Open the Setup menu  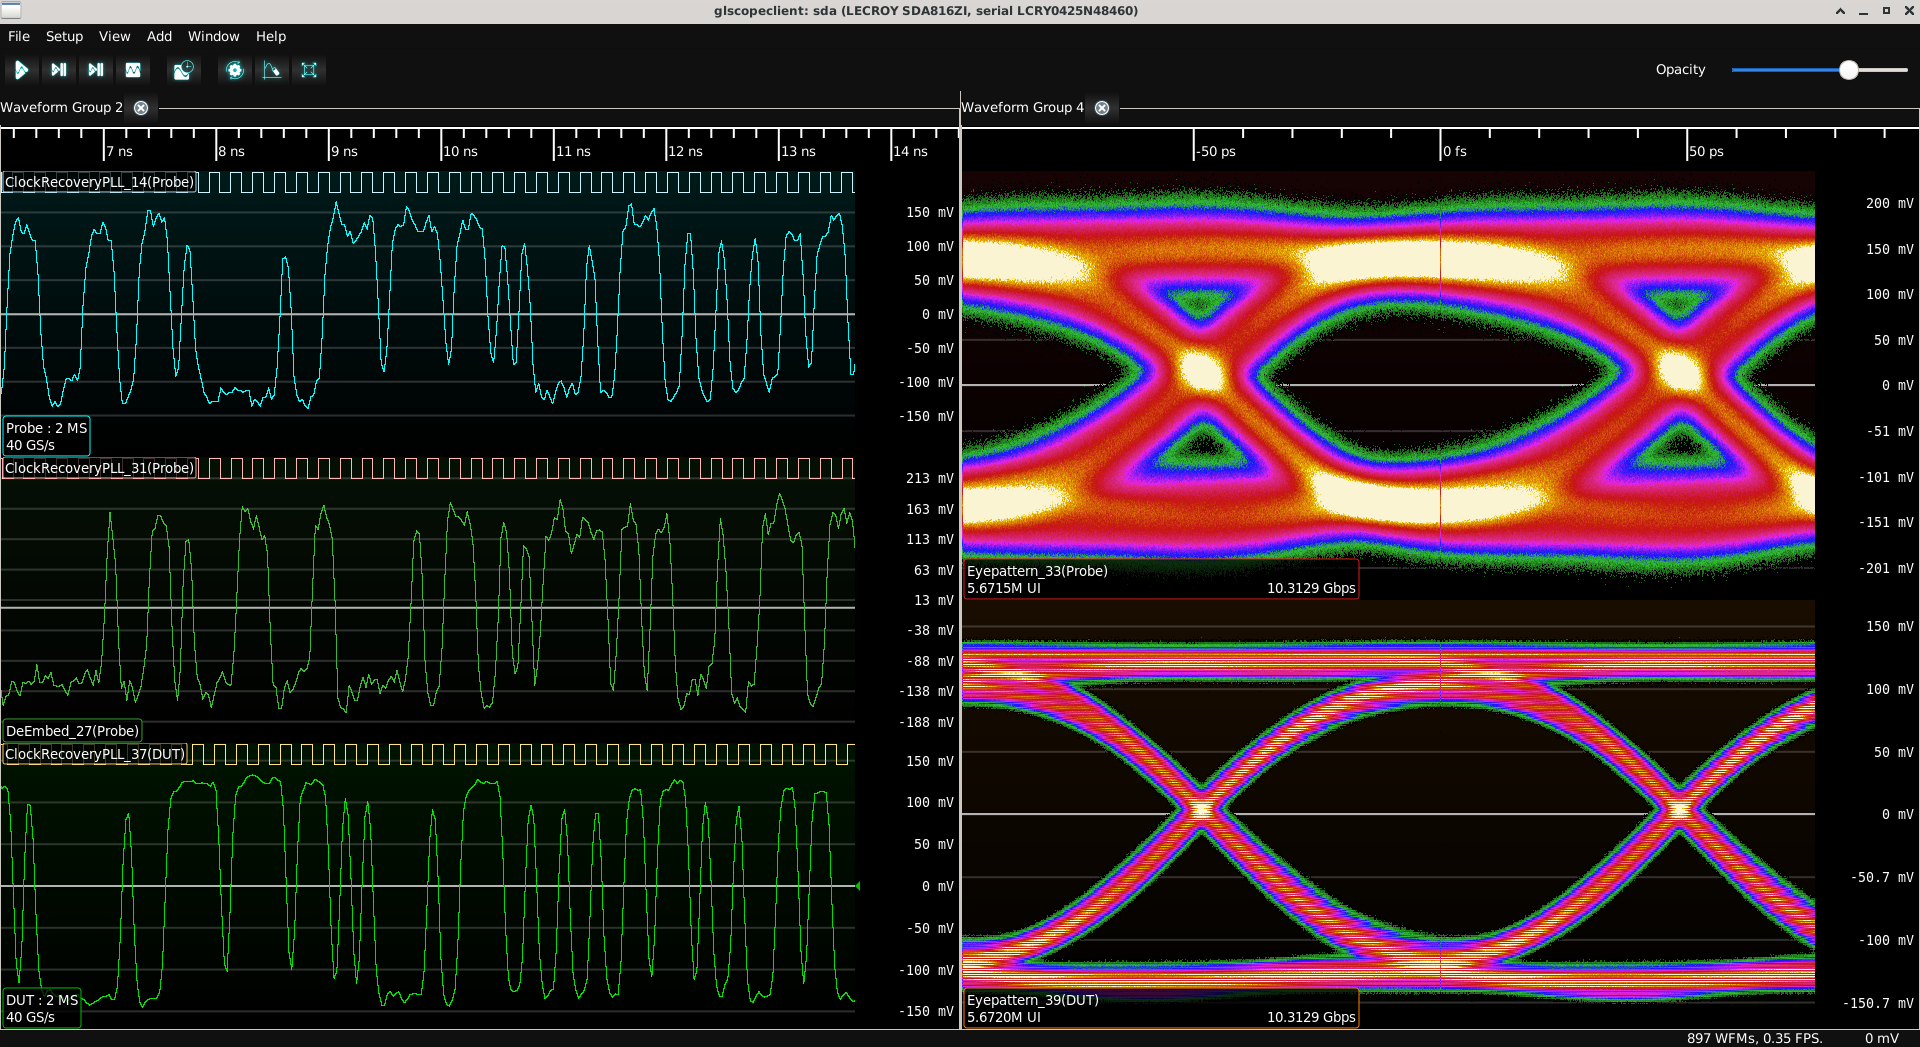[64, 36]
